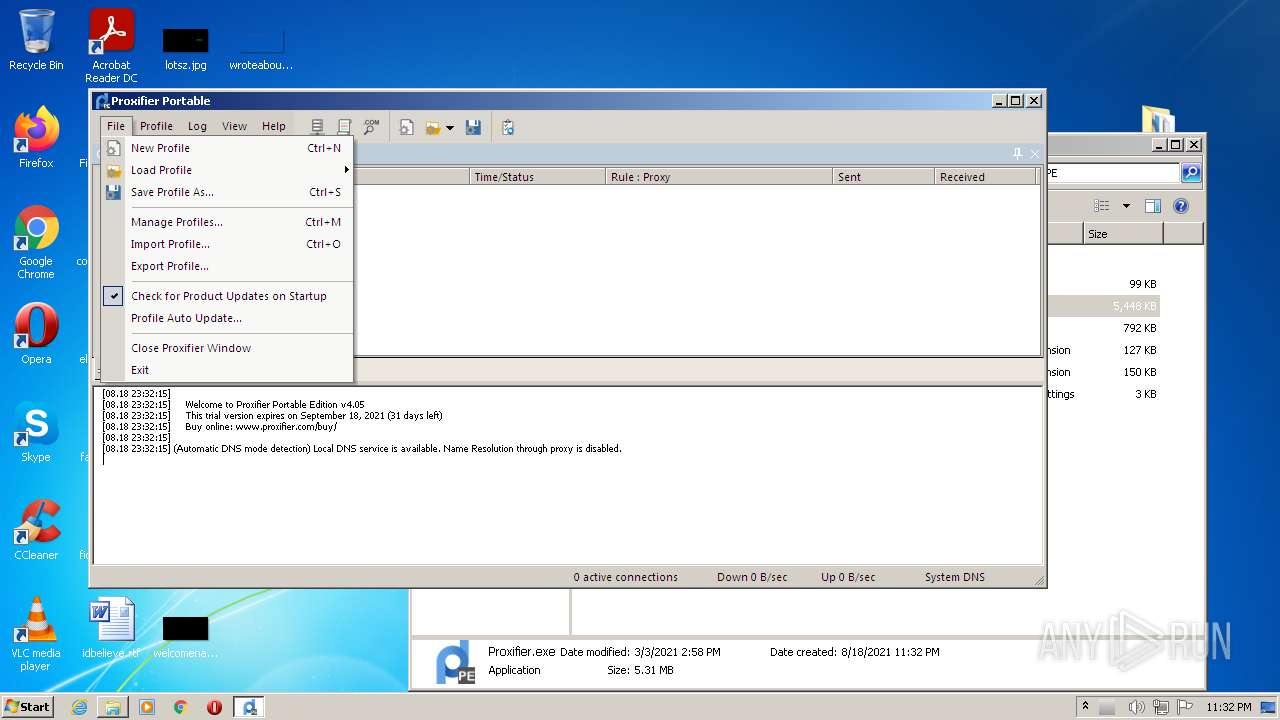The width and height of the screenshot is (1280, 720).
Task: Choose New Profile from File menu
Action: coord(227,148)
